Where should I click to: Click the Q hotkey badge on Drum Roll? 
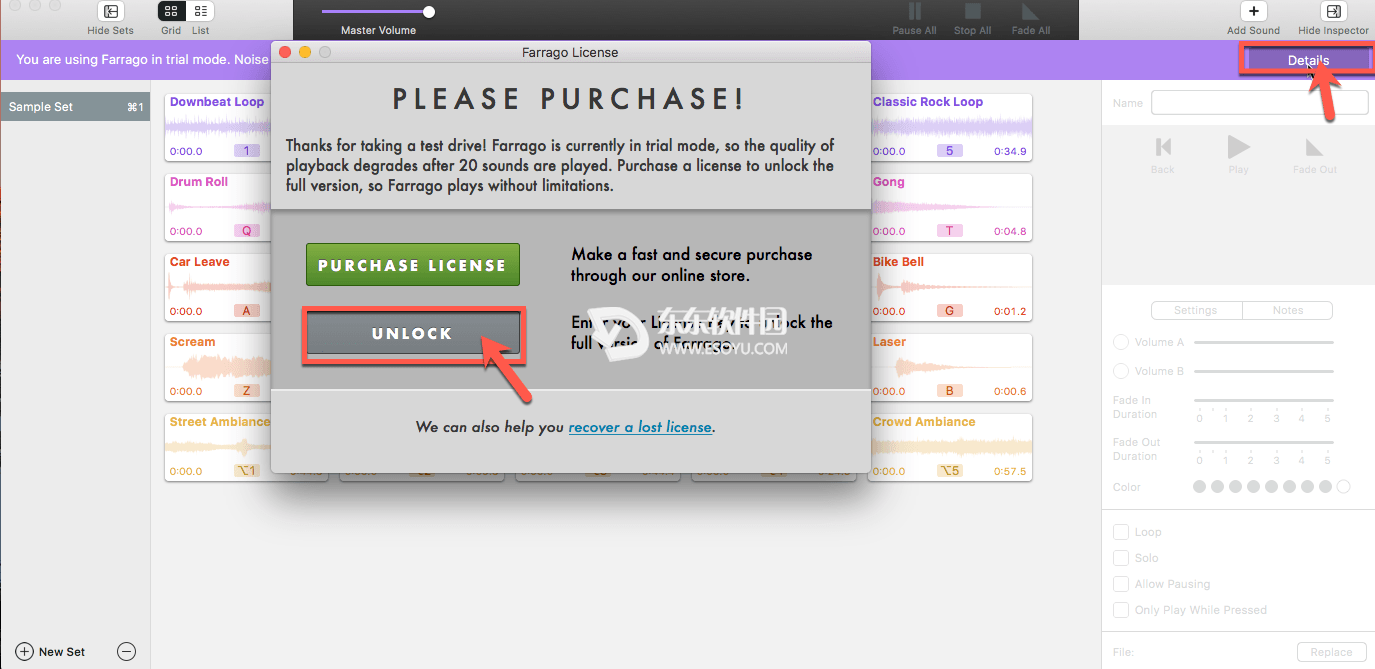247,231
